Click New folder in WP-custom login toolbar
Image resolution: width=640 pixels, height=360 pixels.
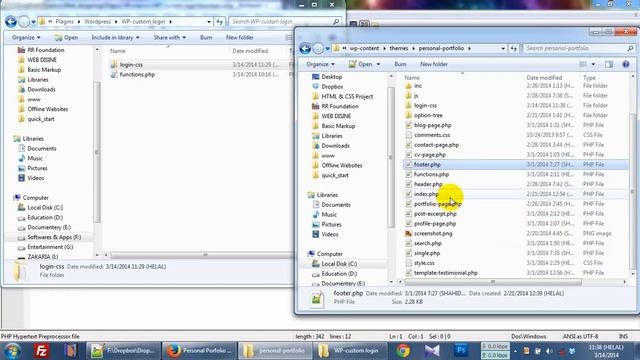pos(240,37)
